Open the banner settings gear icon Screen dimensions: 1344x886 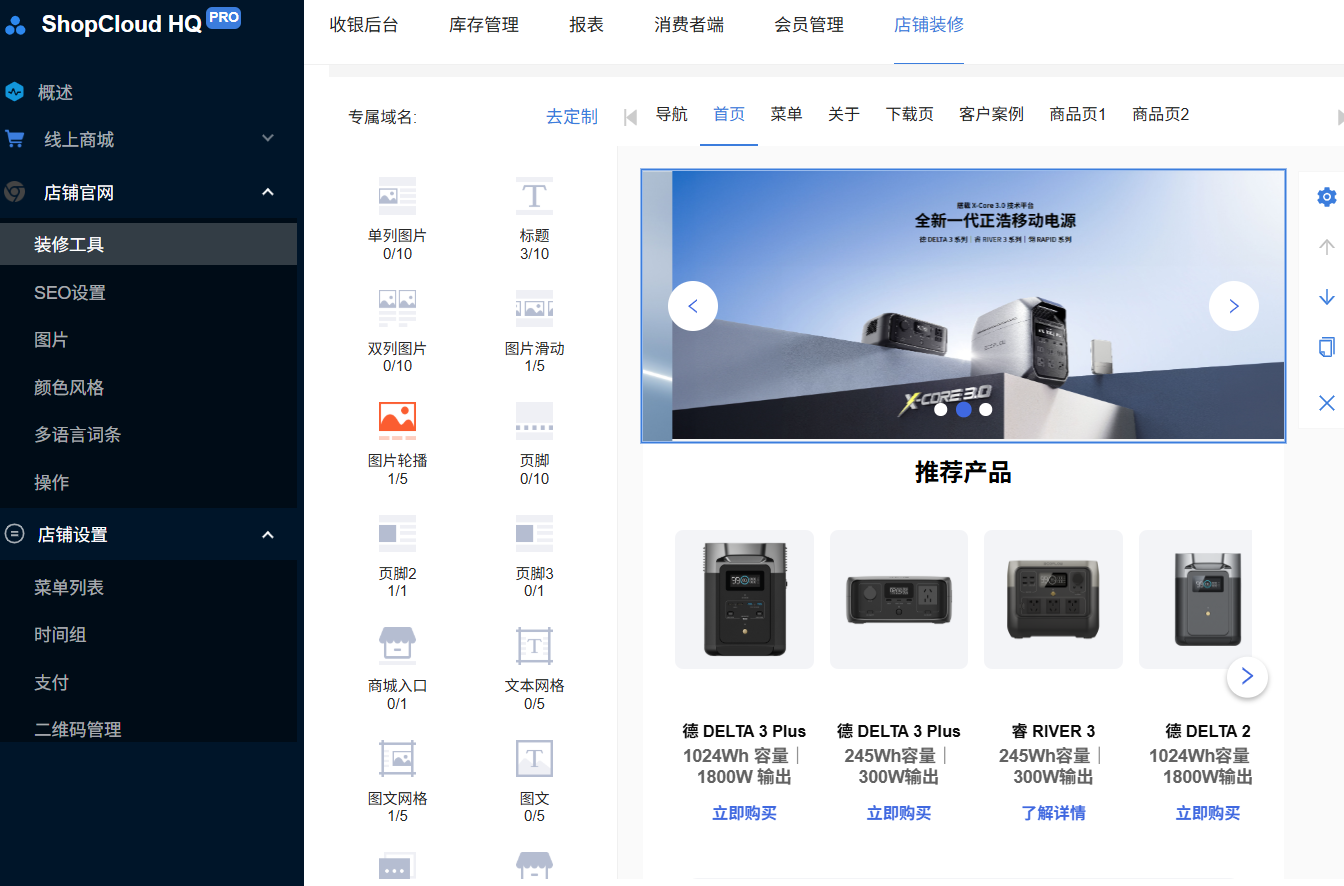point(1327,197)
